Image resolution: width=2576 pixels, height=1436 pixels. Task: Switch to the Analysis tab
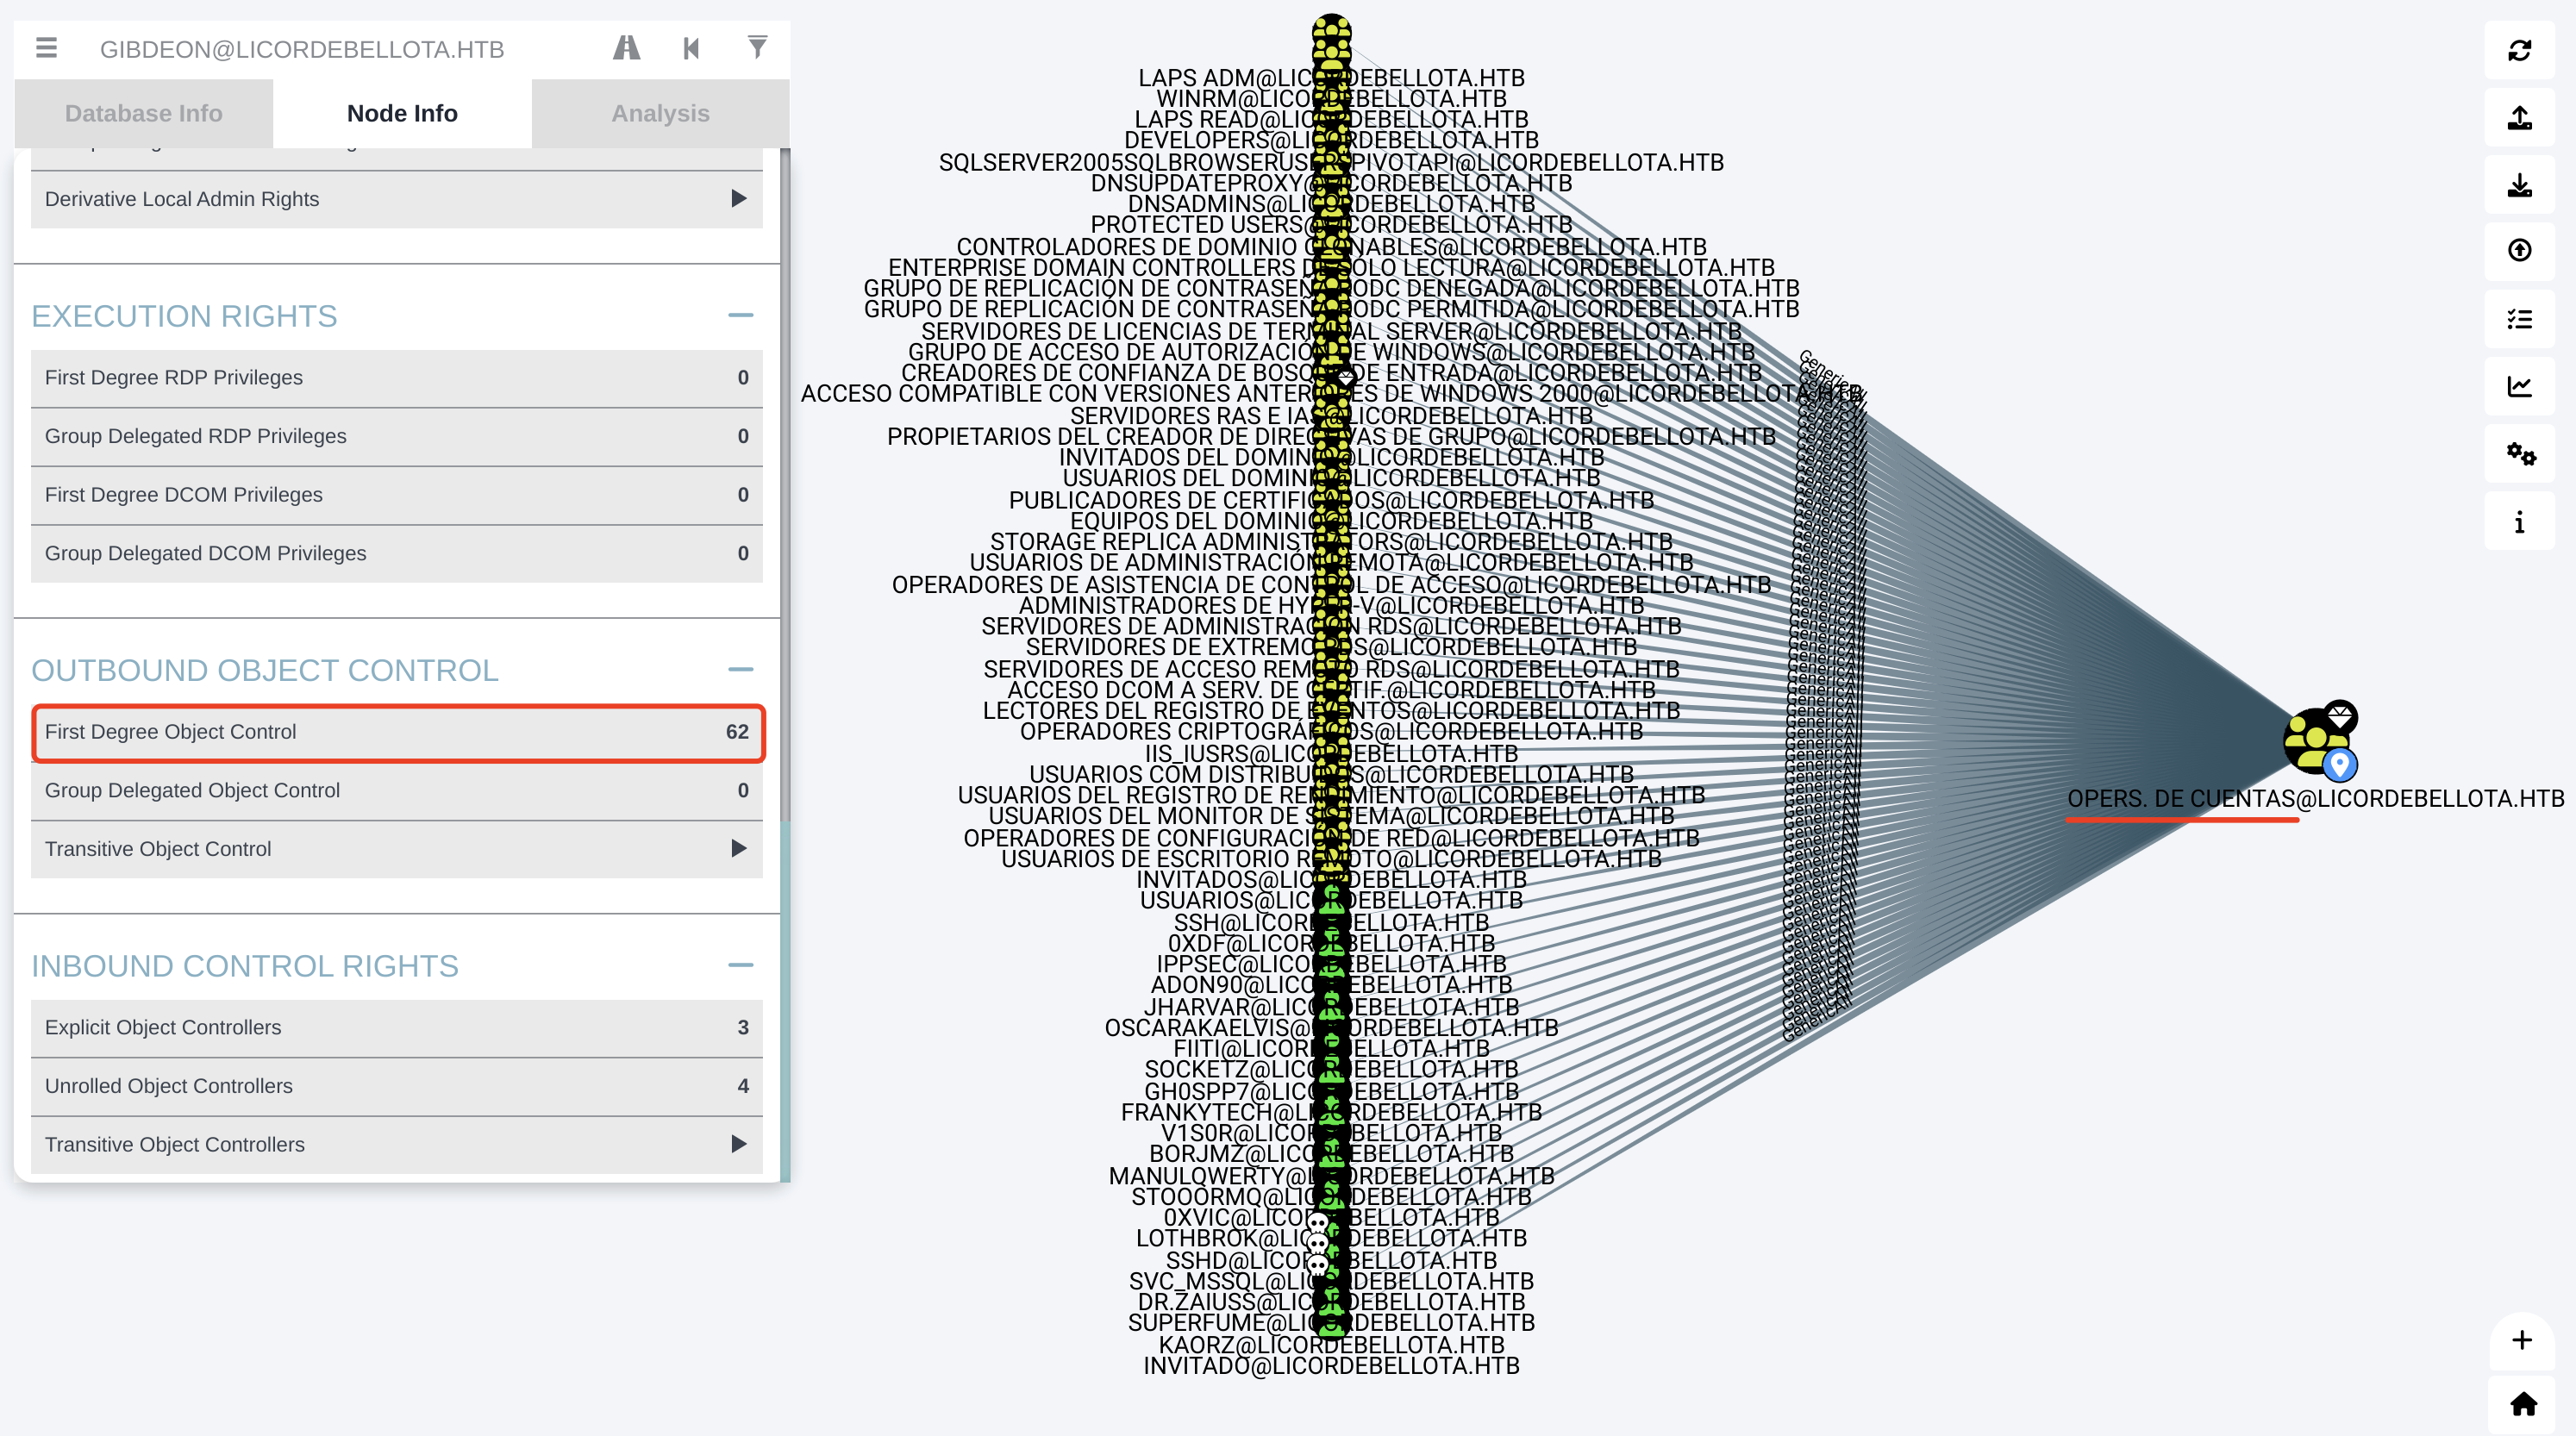point(660,113)
